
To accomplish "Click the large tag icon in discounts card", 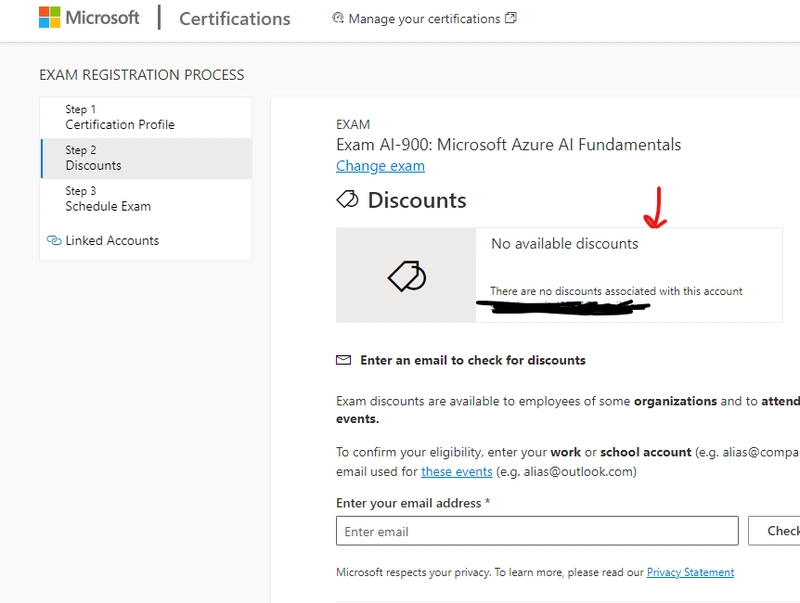I will 406,276.
